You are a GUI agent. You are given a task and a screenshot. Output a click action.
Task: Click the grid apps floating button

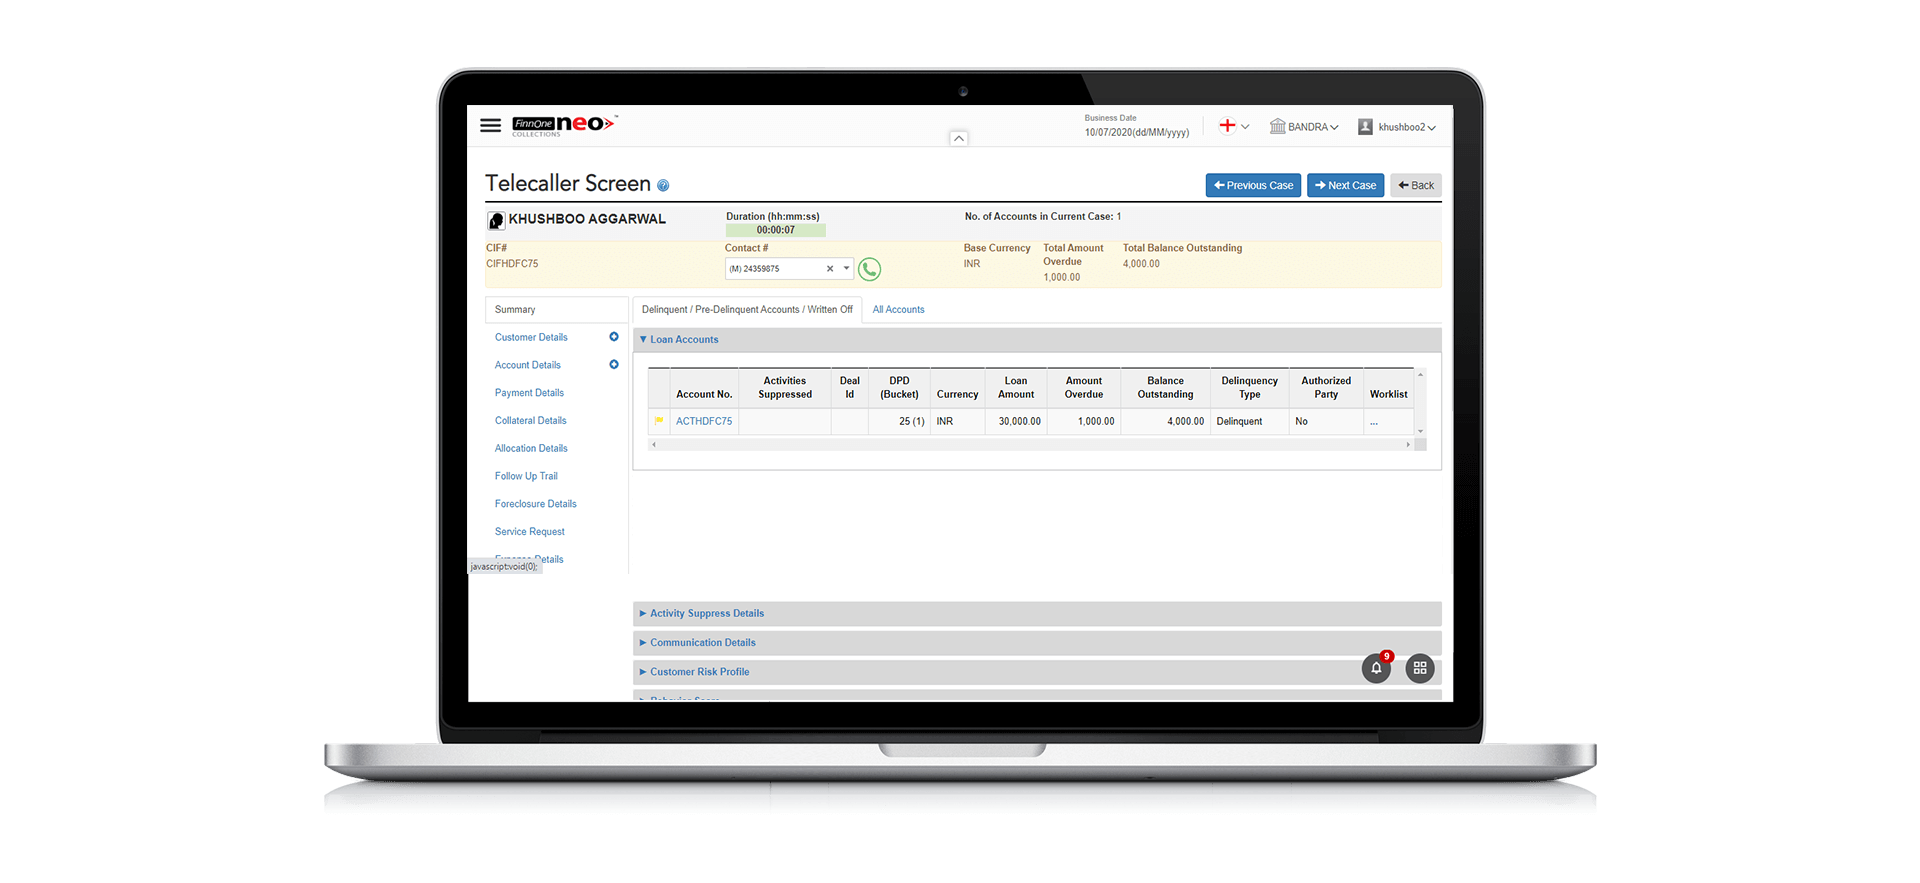(x=1420, y=668)
